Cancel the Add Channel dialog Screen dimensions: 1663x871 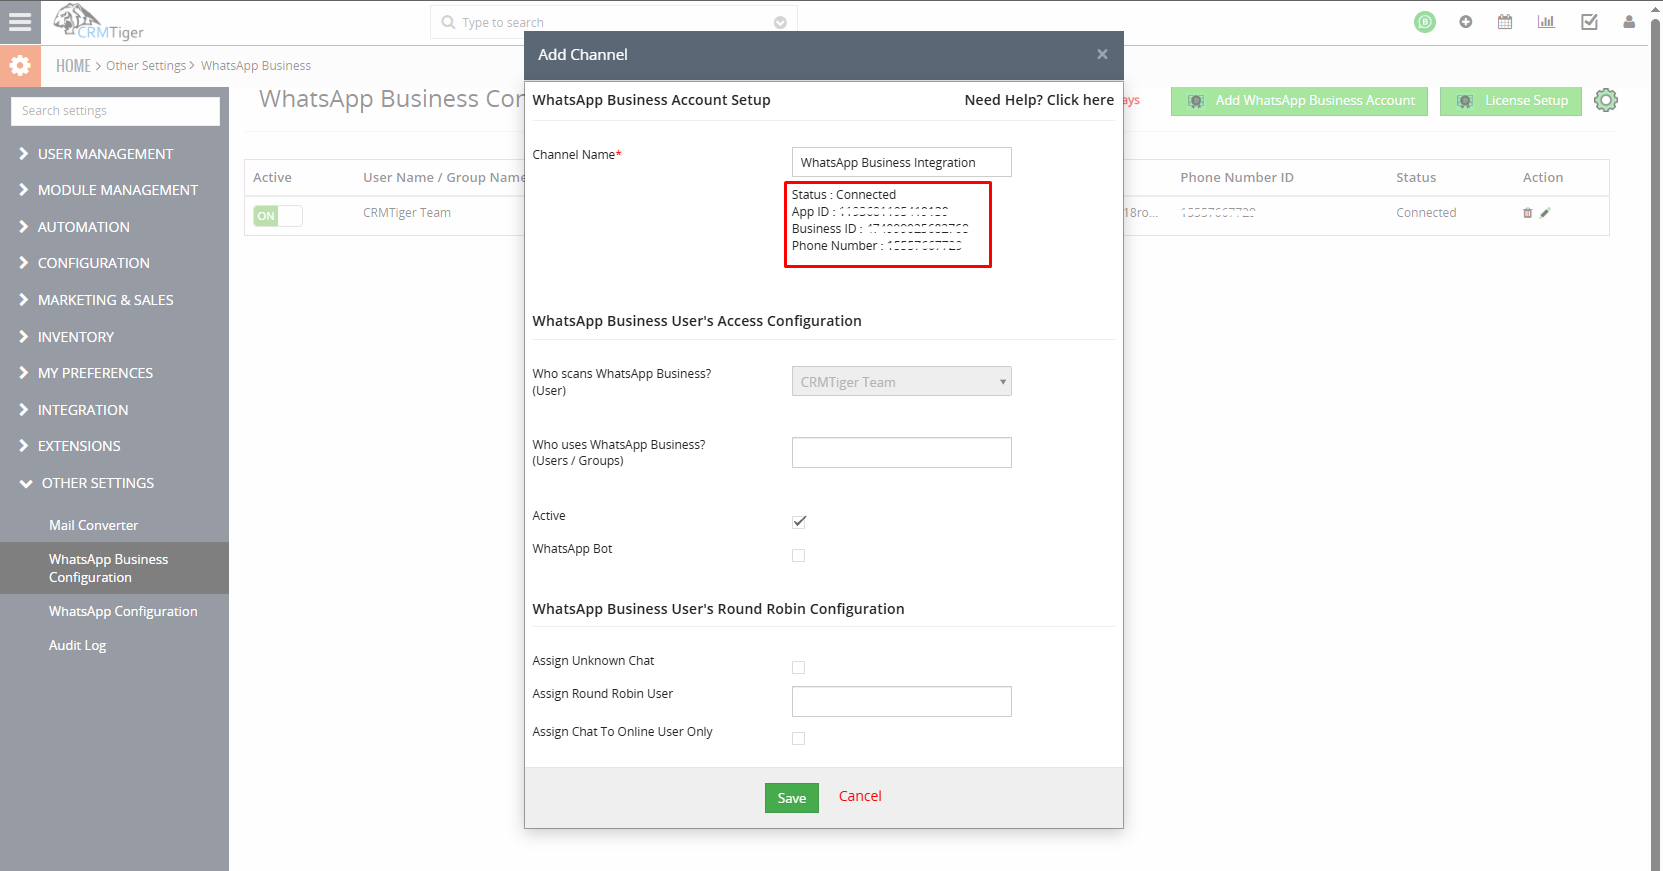tap(860, 796)
